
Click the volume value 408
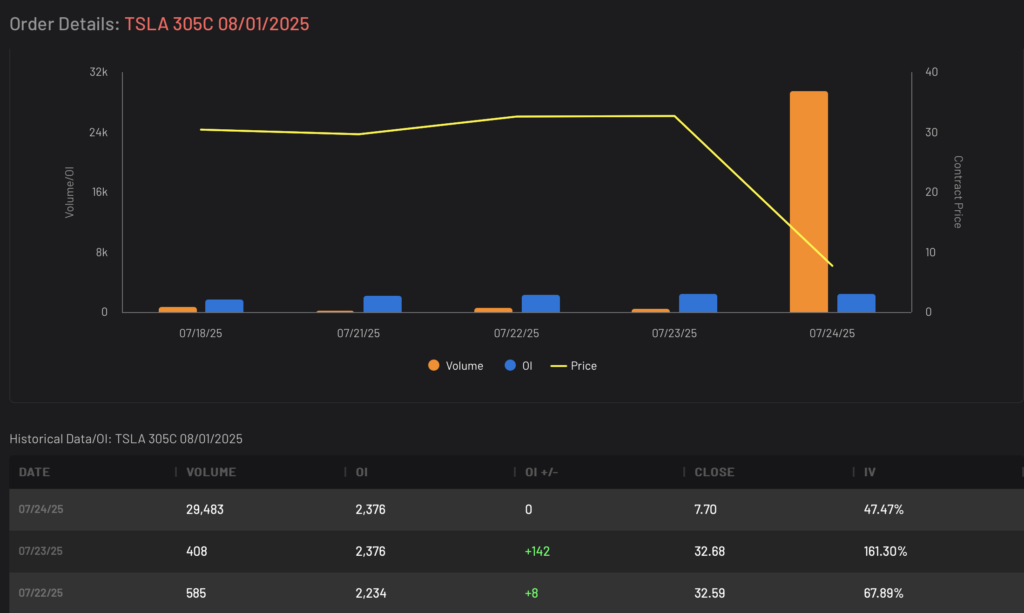(197, 551)
